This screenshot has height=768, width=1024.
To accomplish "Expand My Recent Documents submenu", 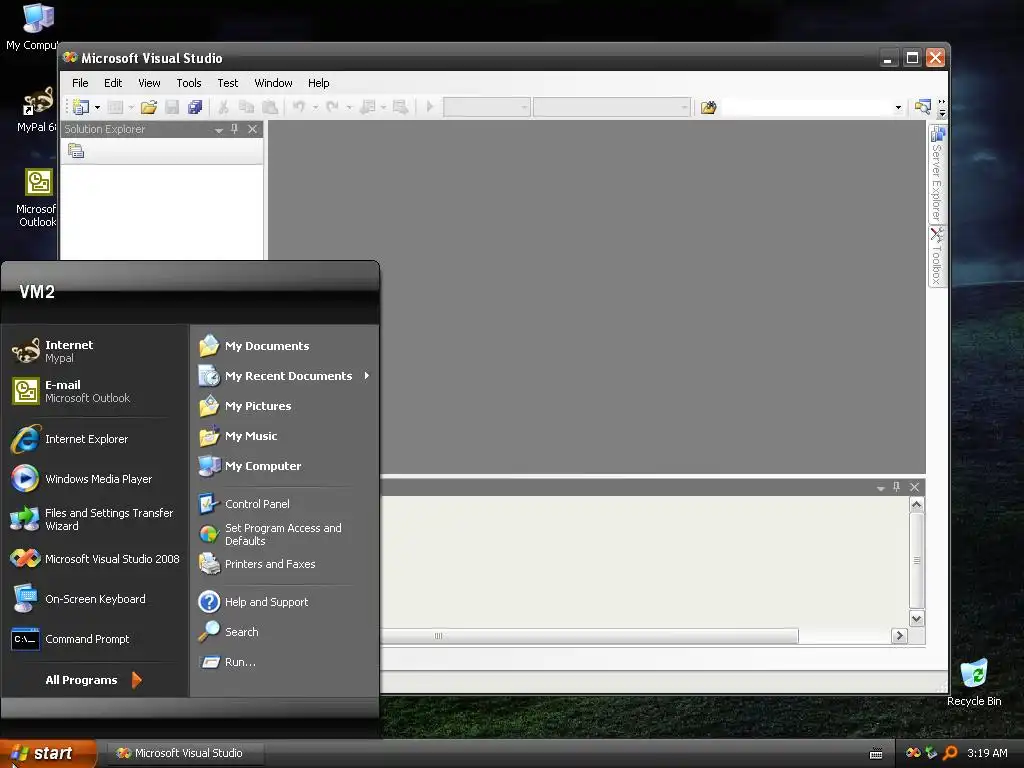I will (x=285, y=376).
